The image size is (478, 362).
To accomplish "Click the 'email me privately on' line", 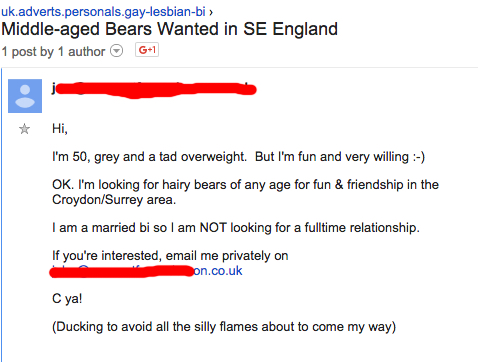I will 170,256.
